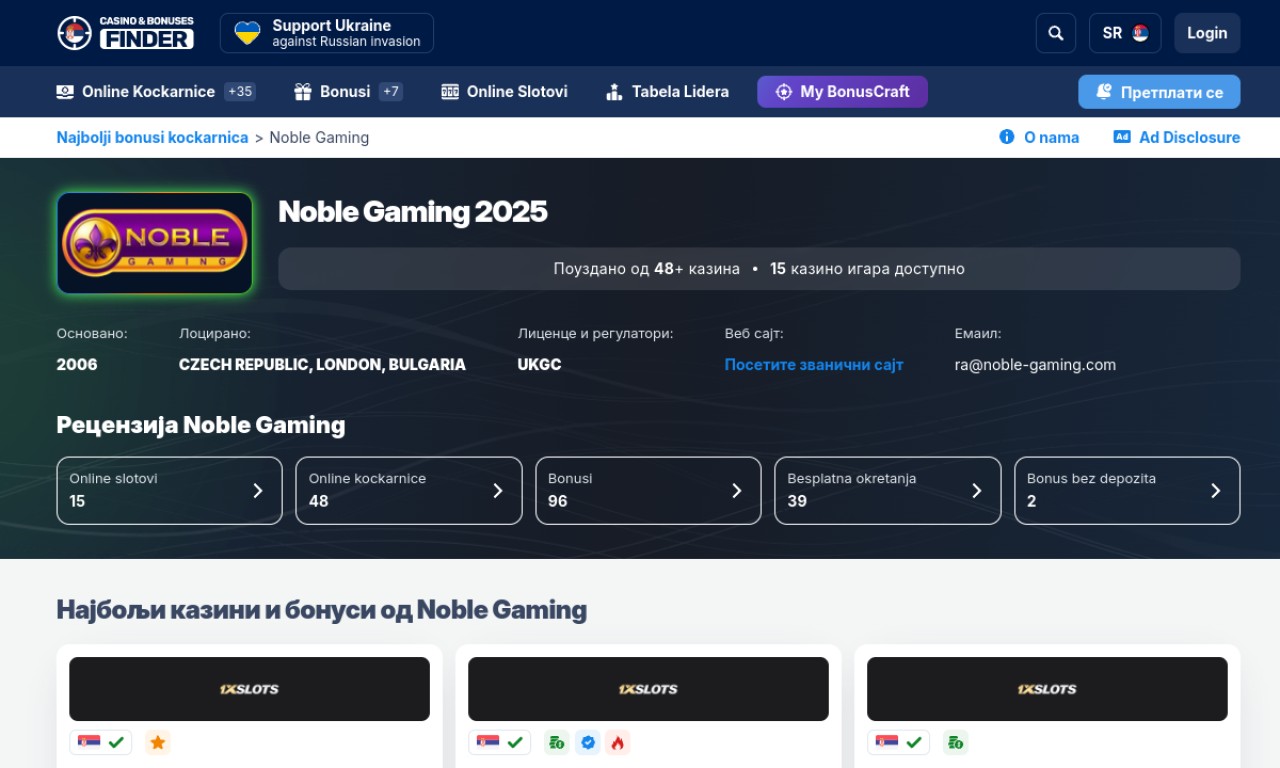Click the O nama info icon
Viewport: 1280px width, 768px height.
pos(1007,137)
